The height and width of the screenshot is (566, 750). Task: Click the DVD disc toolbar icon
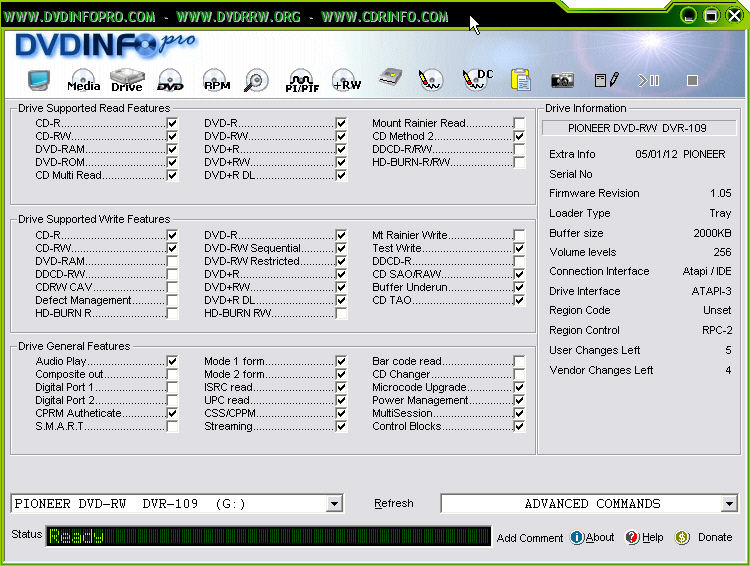[170, 80]
